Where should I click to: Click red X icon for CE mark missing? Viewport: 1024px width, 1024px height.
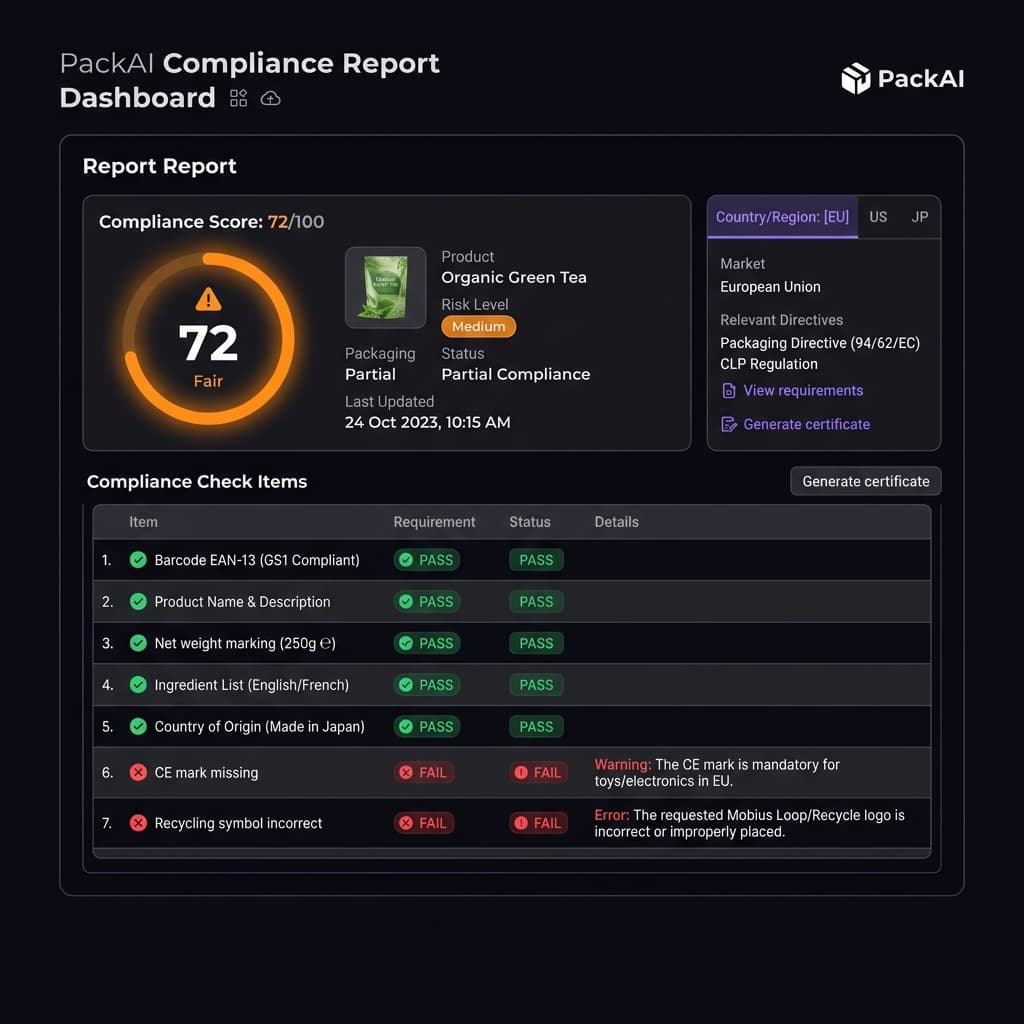tap(138, 773)
